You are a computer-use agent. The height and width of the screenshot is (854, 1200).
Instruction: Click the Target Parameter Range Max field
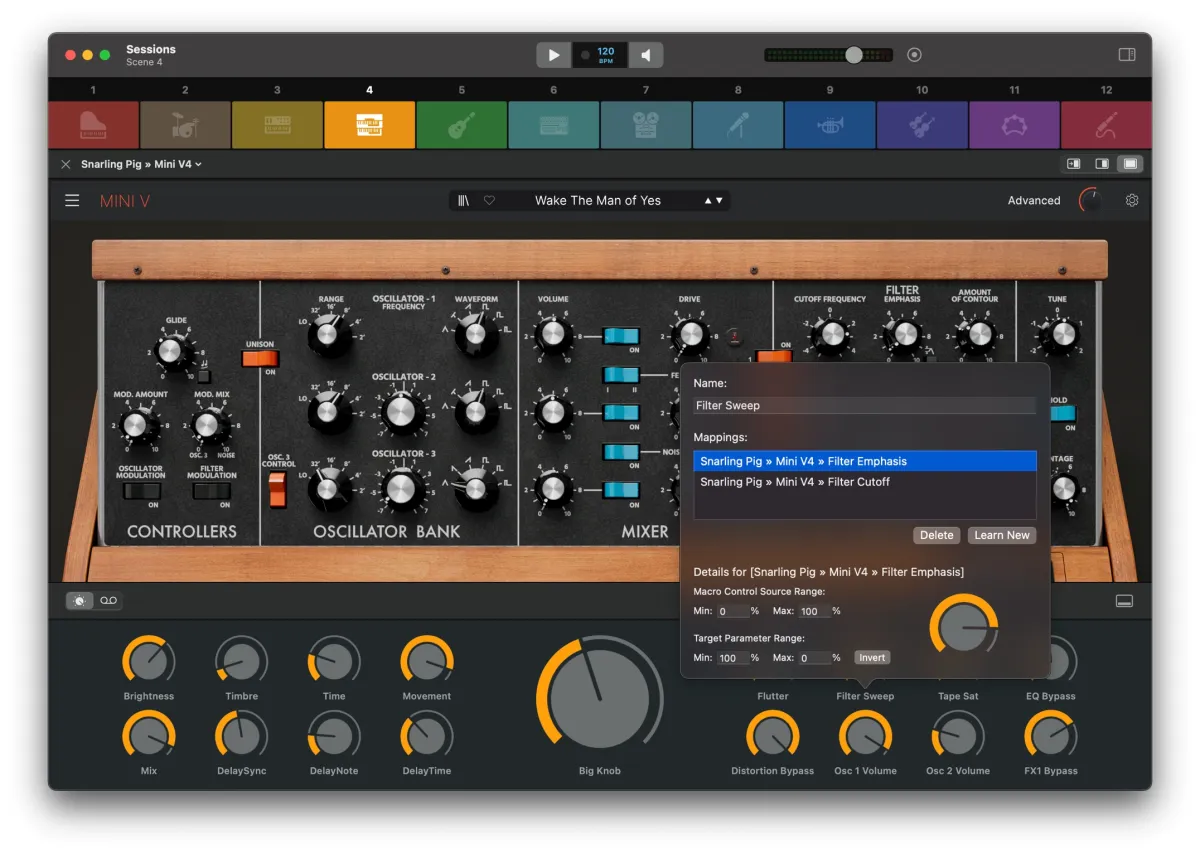813,658
